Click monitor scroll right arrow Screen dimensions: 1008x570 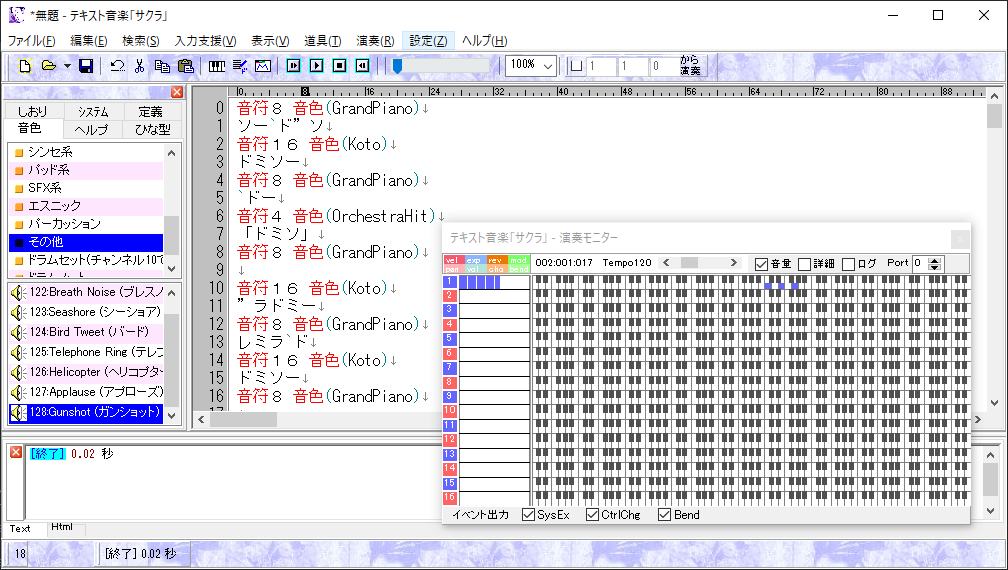pyautogui.click(x=734, y=262)
